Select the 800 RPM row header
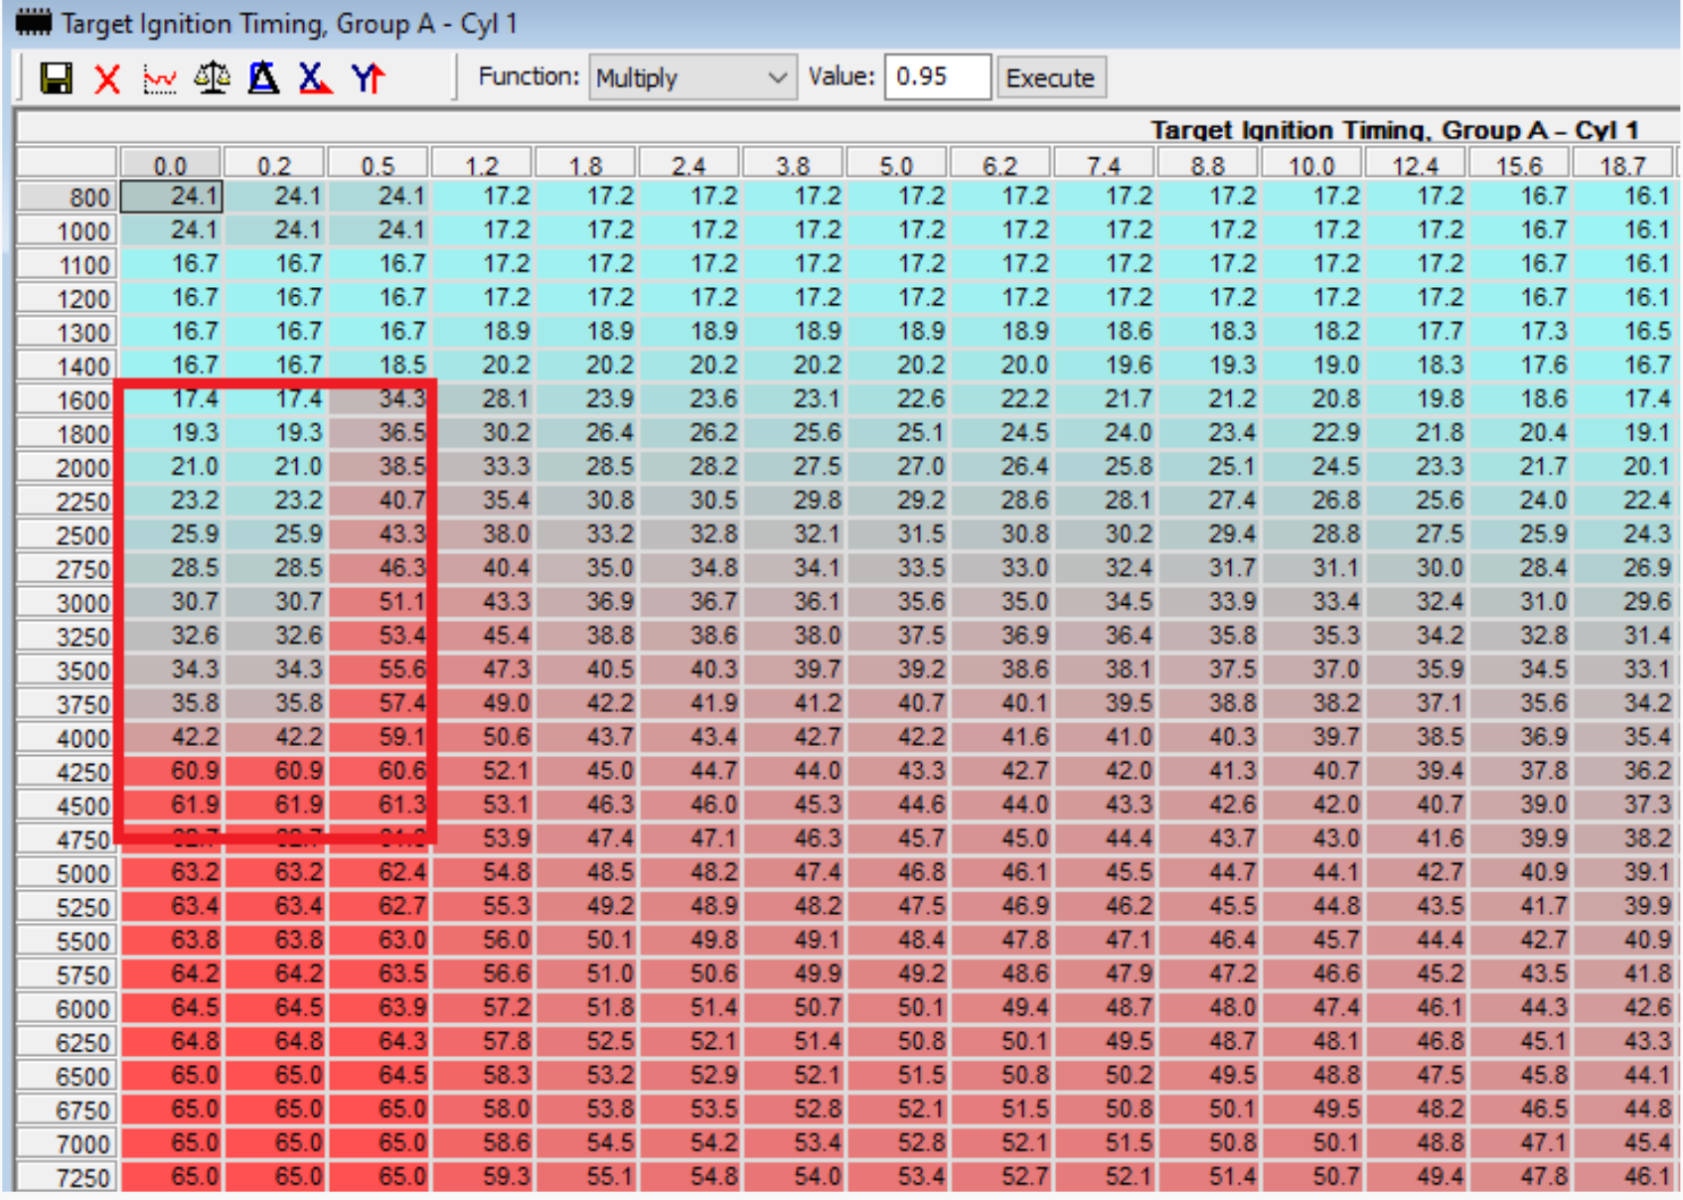 (x=68, y=197)
